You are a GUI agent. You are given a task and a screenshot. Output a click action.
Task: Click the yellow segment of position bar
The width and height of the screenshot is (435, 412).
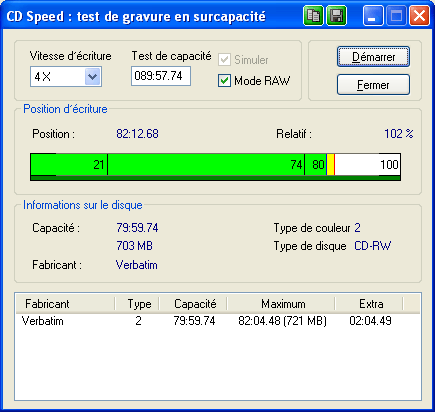(x=330, y=165)
